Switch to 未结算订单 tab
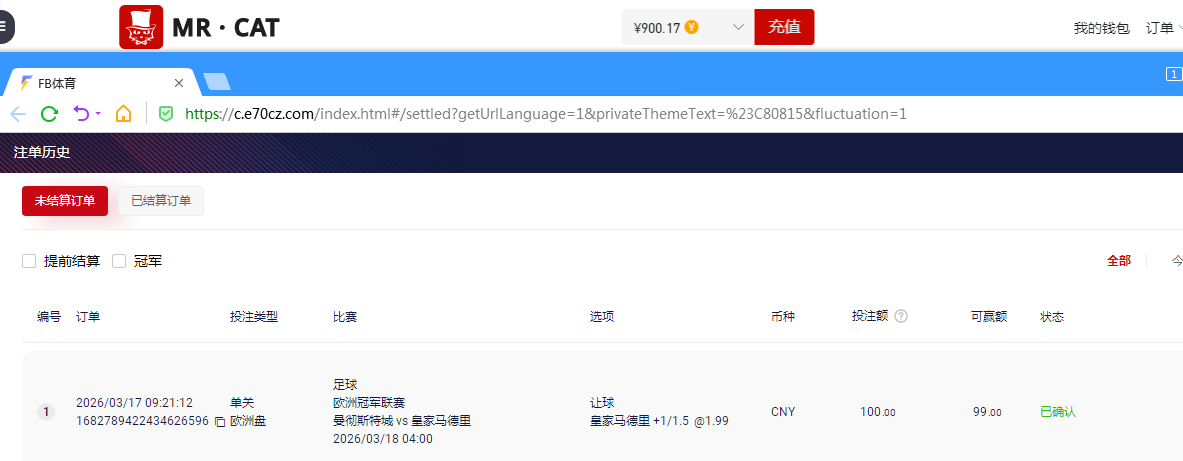This screenshot has height=461, width=1183. click(65, 201)
